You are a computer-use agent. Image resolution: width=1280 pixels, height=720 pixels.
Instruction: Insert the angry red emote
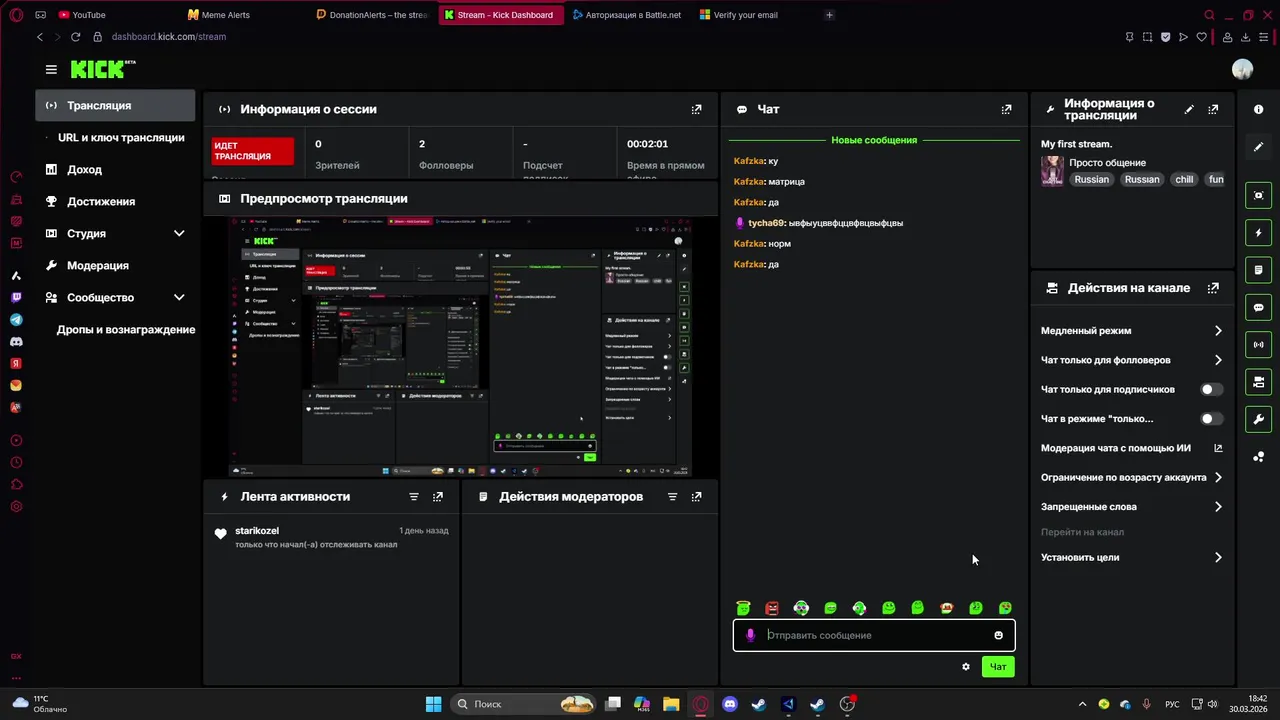click(772, 608)
